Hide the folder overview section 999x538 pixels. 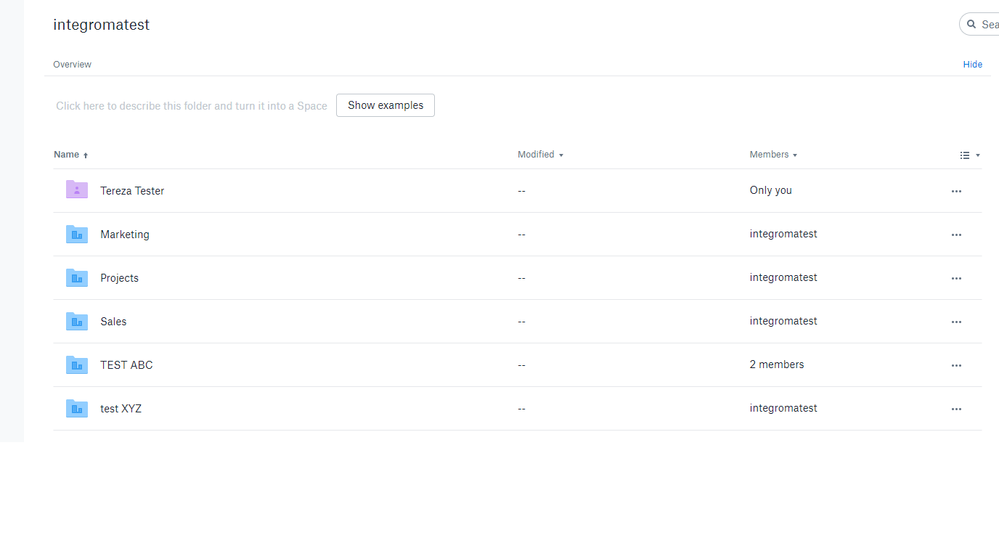[972, 64]
